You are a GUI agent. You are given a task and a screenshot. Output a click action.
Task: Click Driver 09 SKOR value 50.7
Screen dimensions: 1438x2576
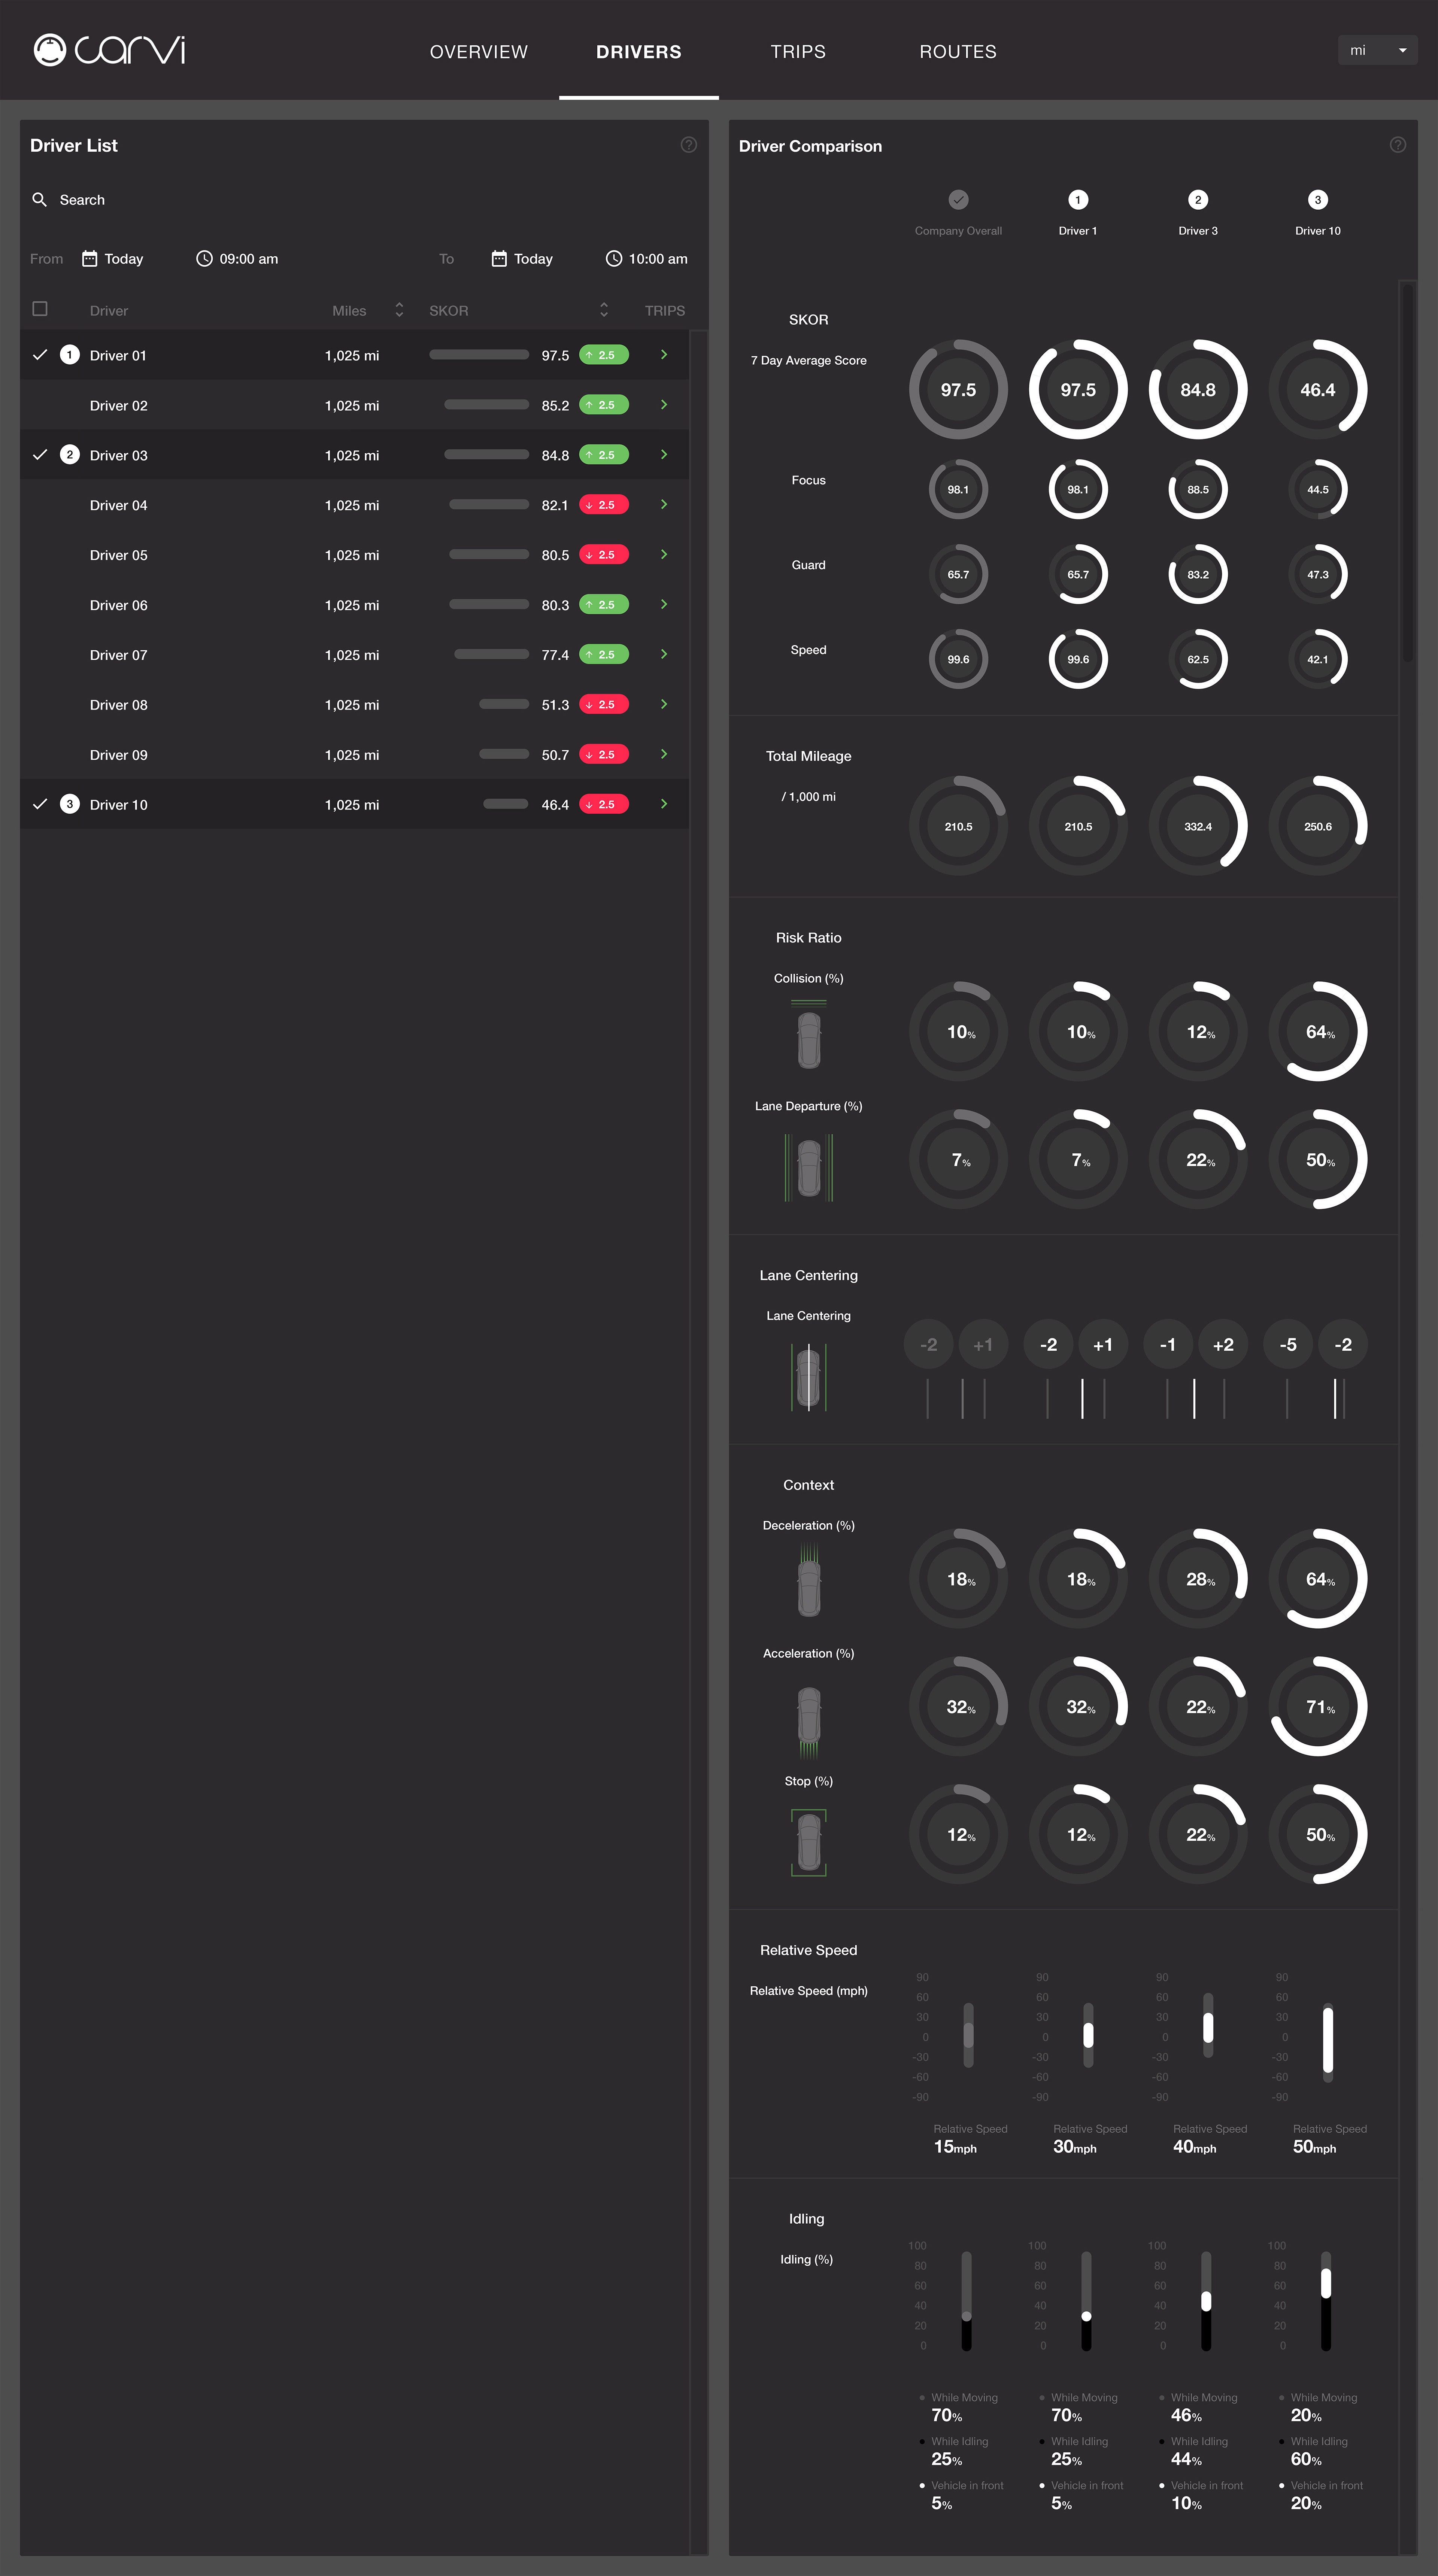pos(555,755)
